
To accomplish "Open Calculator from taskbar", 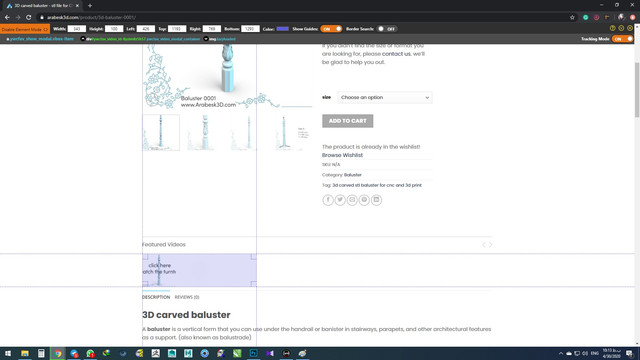I will [x=41, y=353].
